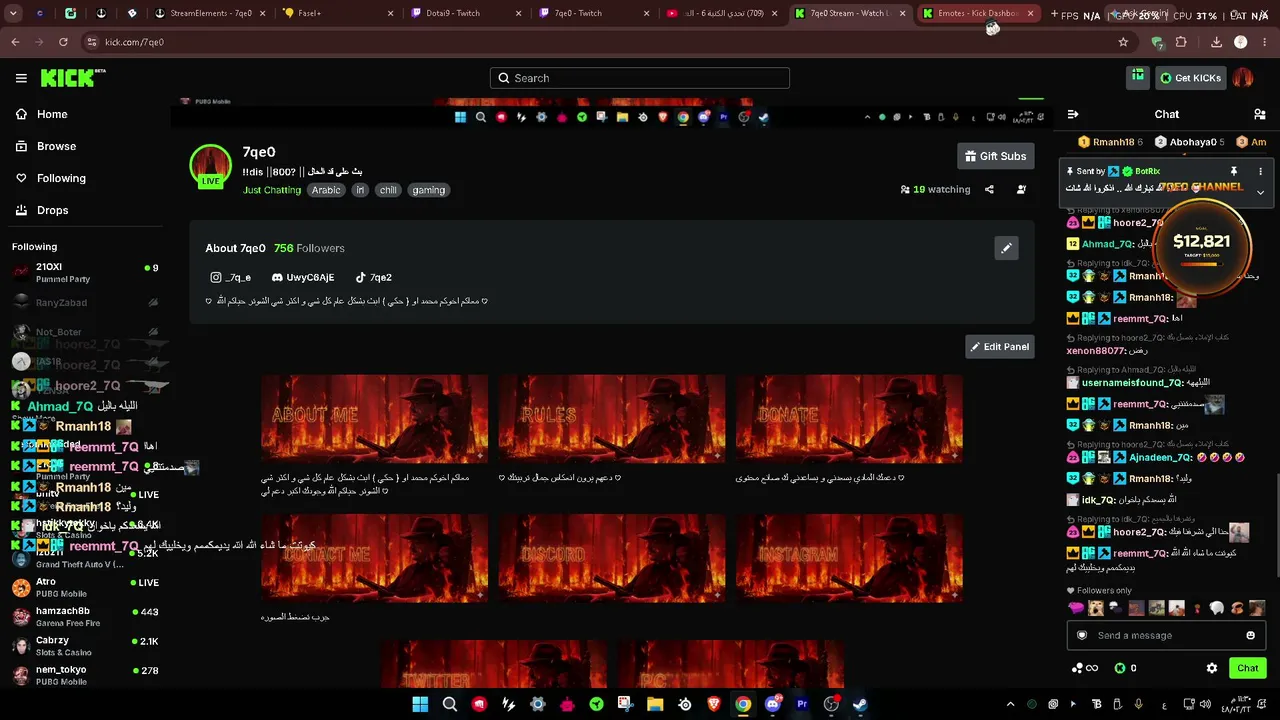Edit the About 7qe0 section (pencil)
The width and height of the screenshot is (1280, 720).
(x=1006, y=248)
